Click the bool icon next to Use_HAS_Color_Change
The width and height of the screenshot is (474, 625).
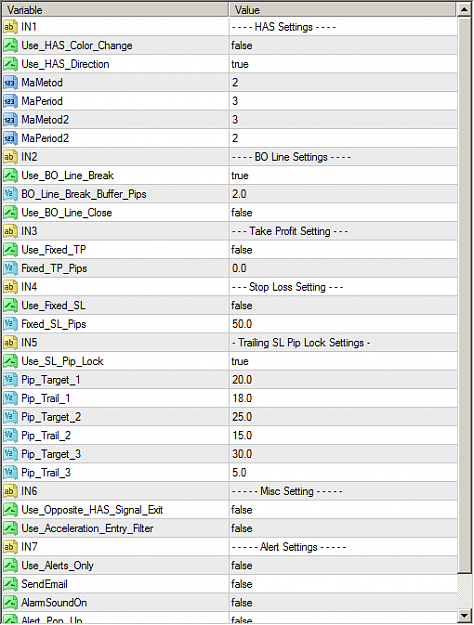[10, 45]
